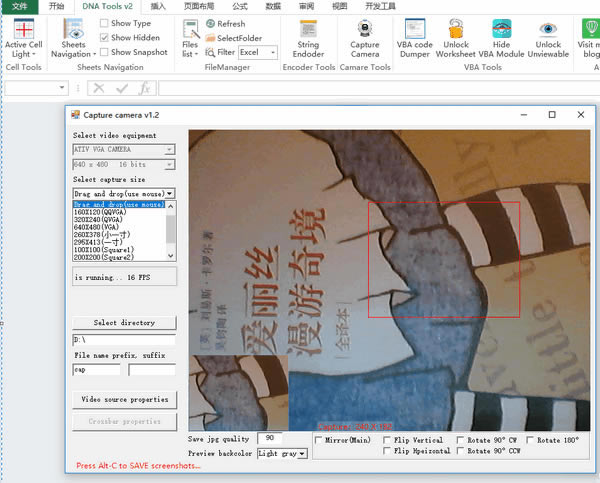Choose 200X200 (Square2) capture size
The height and width of the screenshot is (483, 600).
[x=104, y=257]
